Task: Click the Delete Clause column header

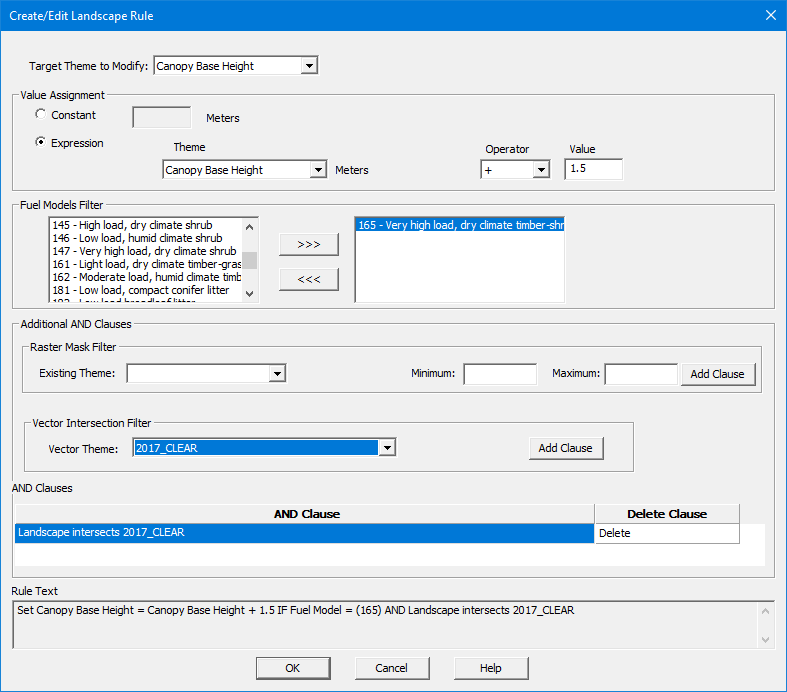Action: 667,514
